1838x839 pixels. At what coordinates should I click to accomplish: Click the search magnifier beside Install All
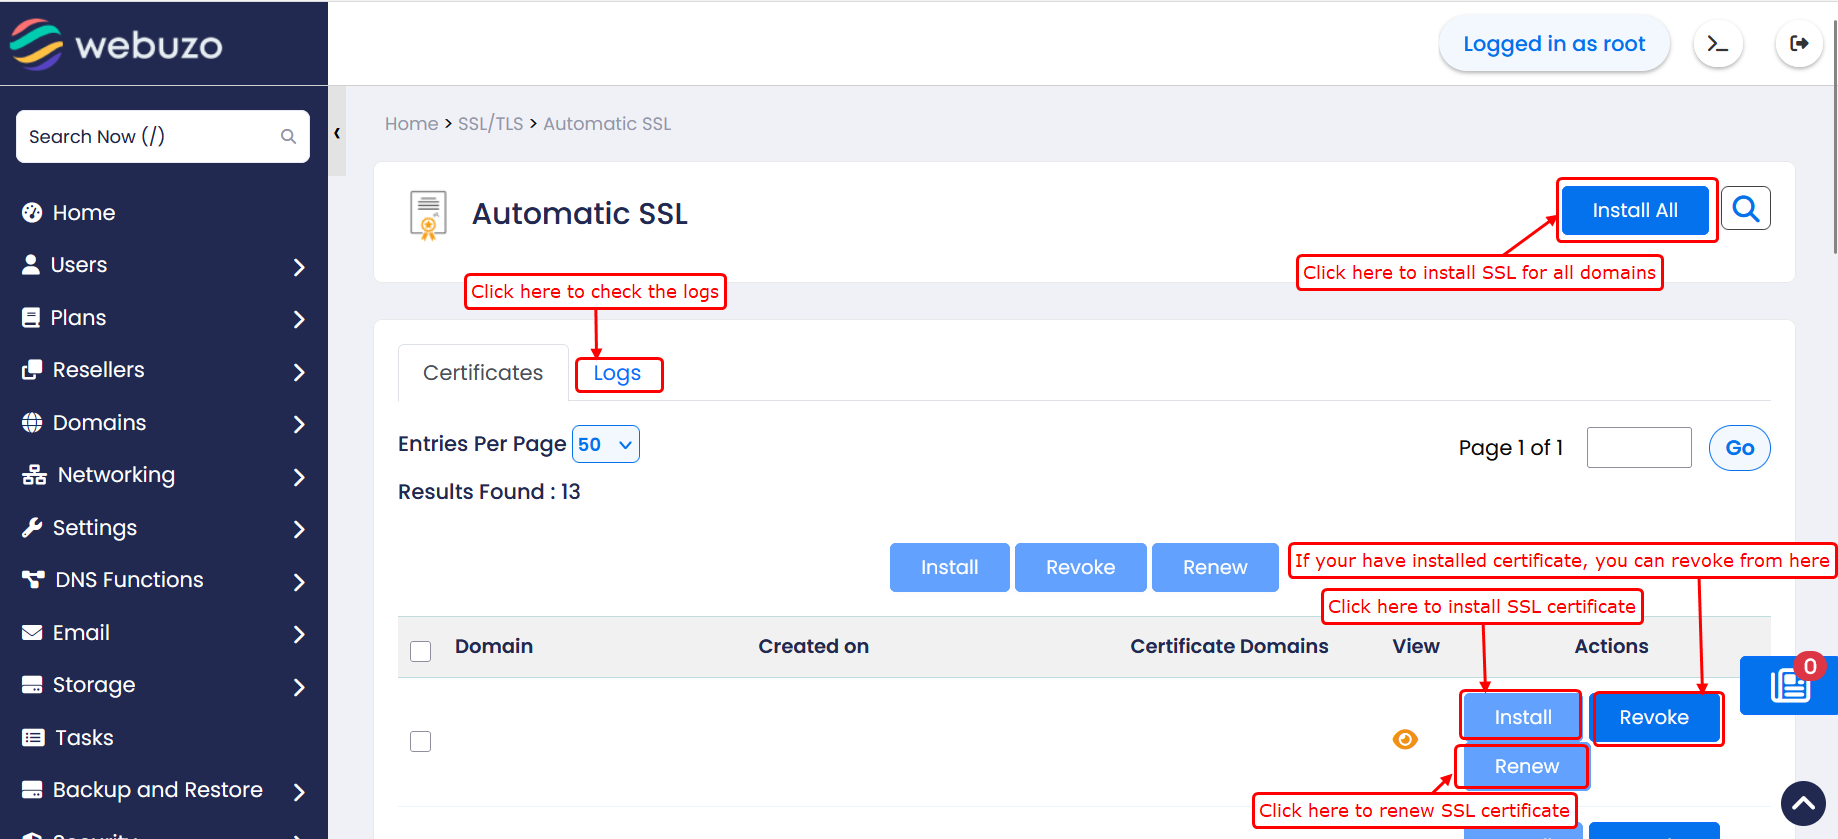pos(1746,209)
